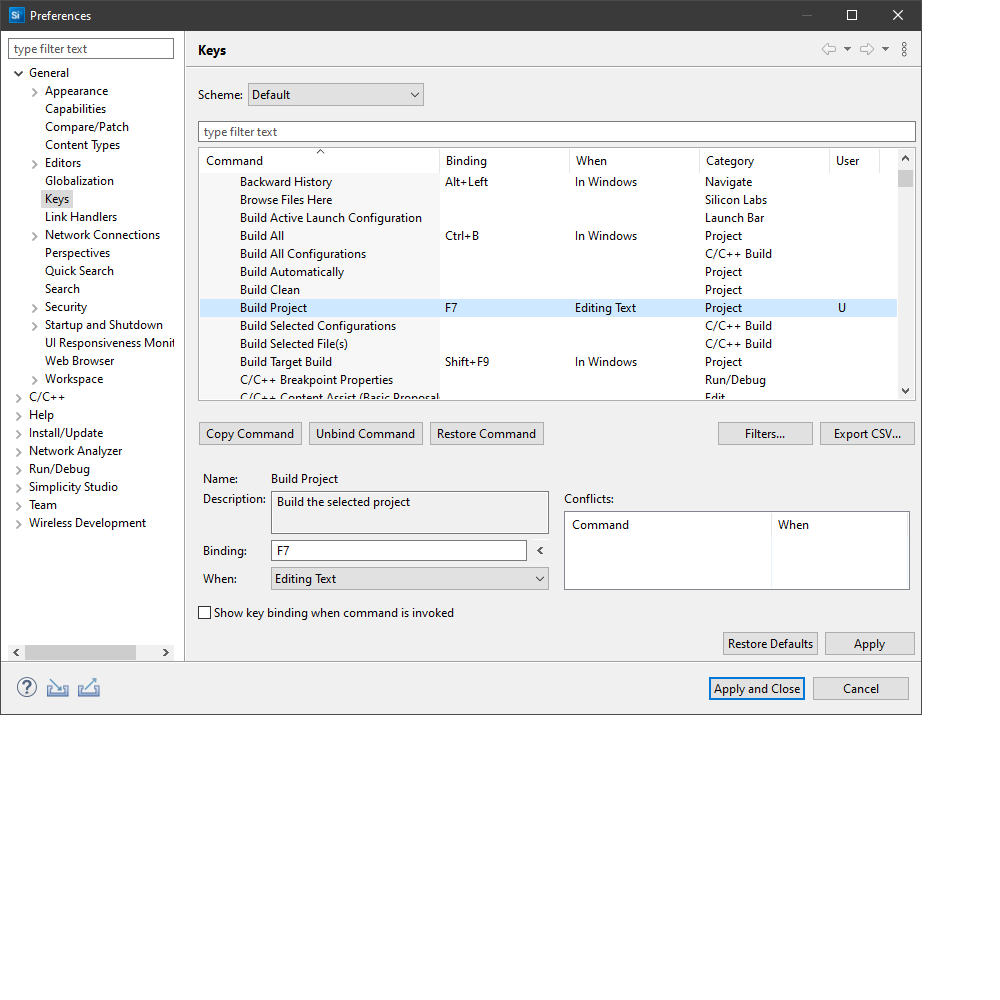Select Link Handlers in preferences tree
Viewport: 1000px width, 1000px height.
pyautogui.click(x=80, y=217)
